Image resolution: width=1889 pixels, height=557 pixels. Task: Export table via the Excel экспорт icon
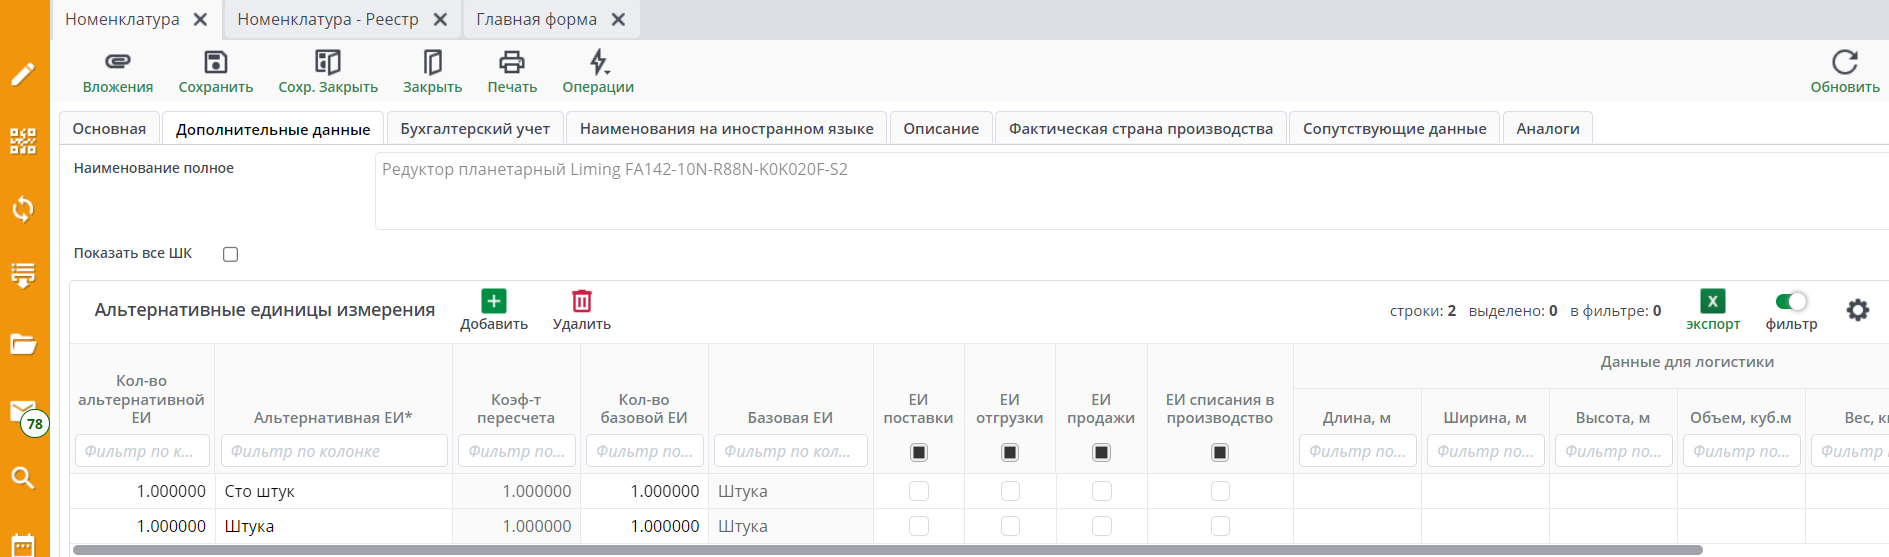click(1712, 301)
